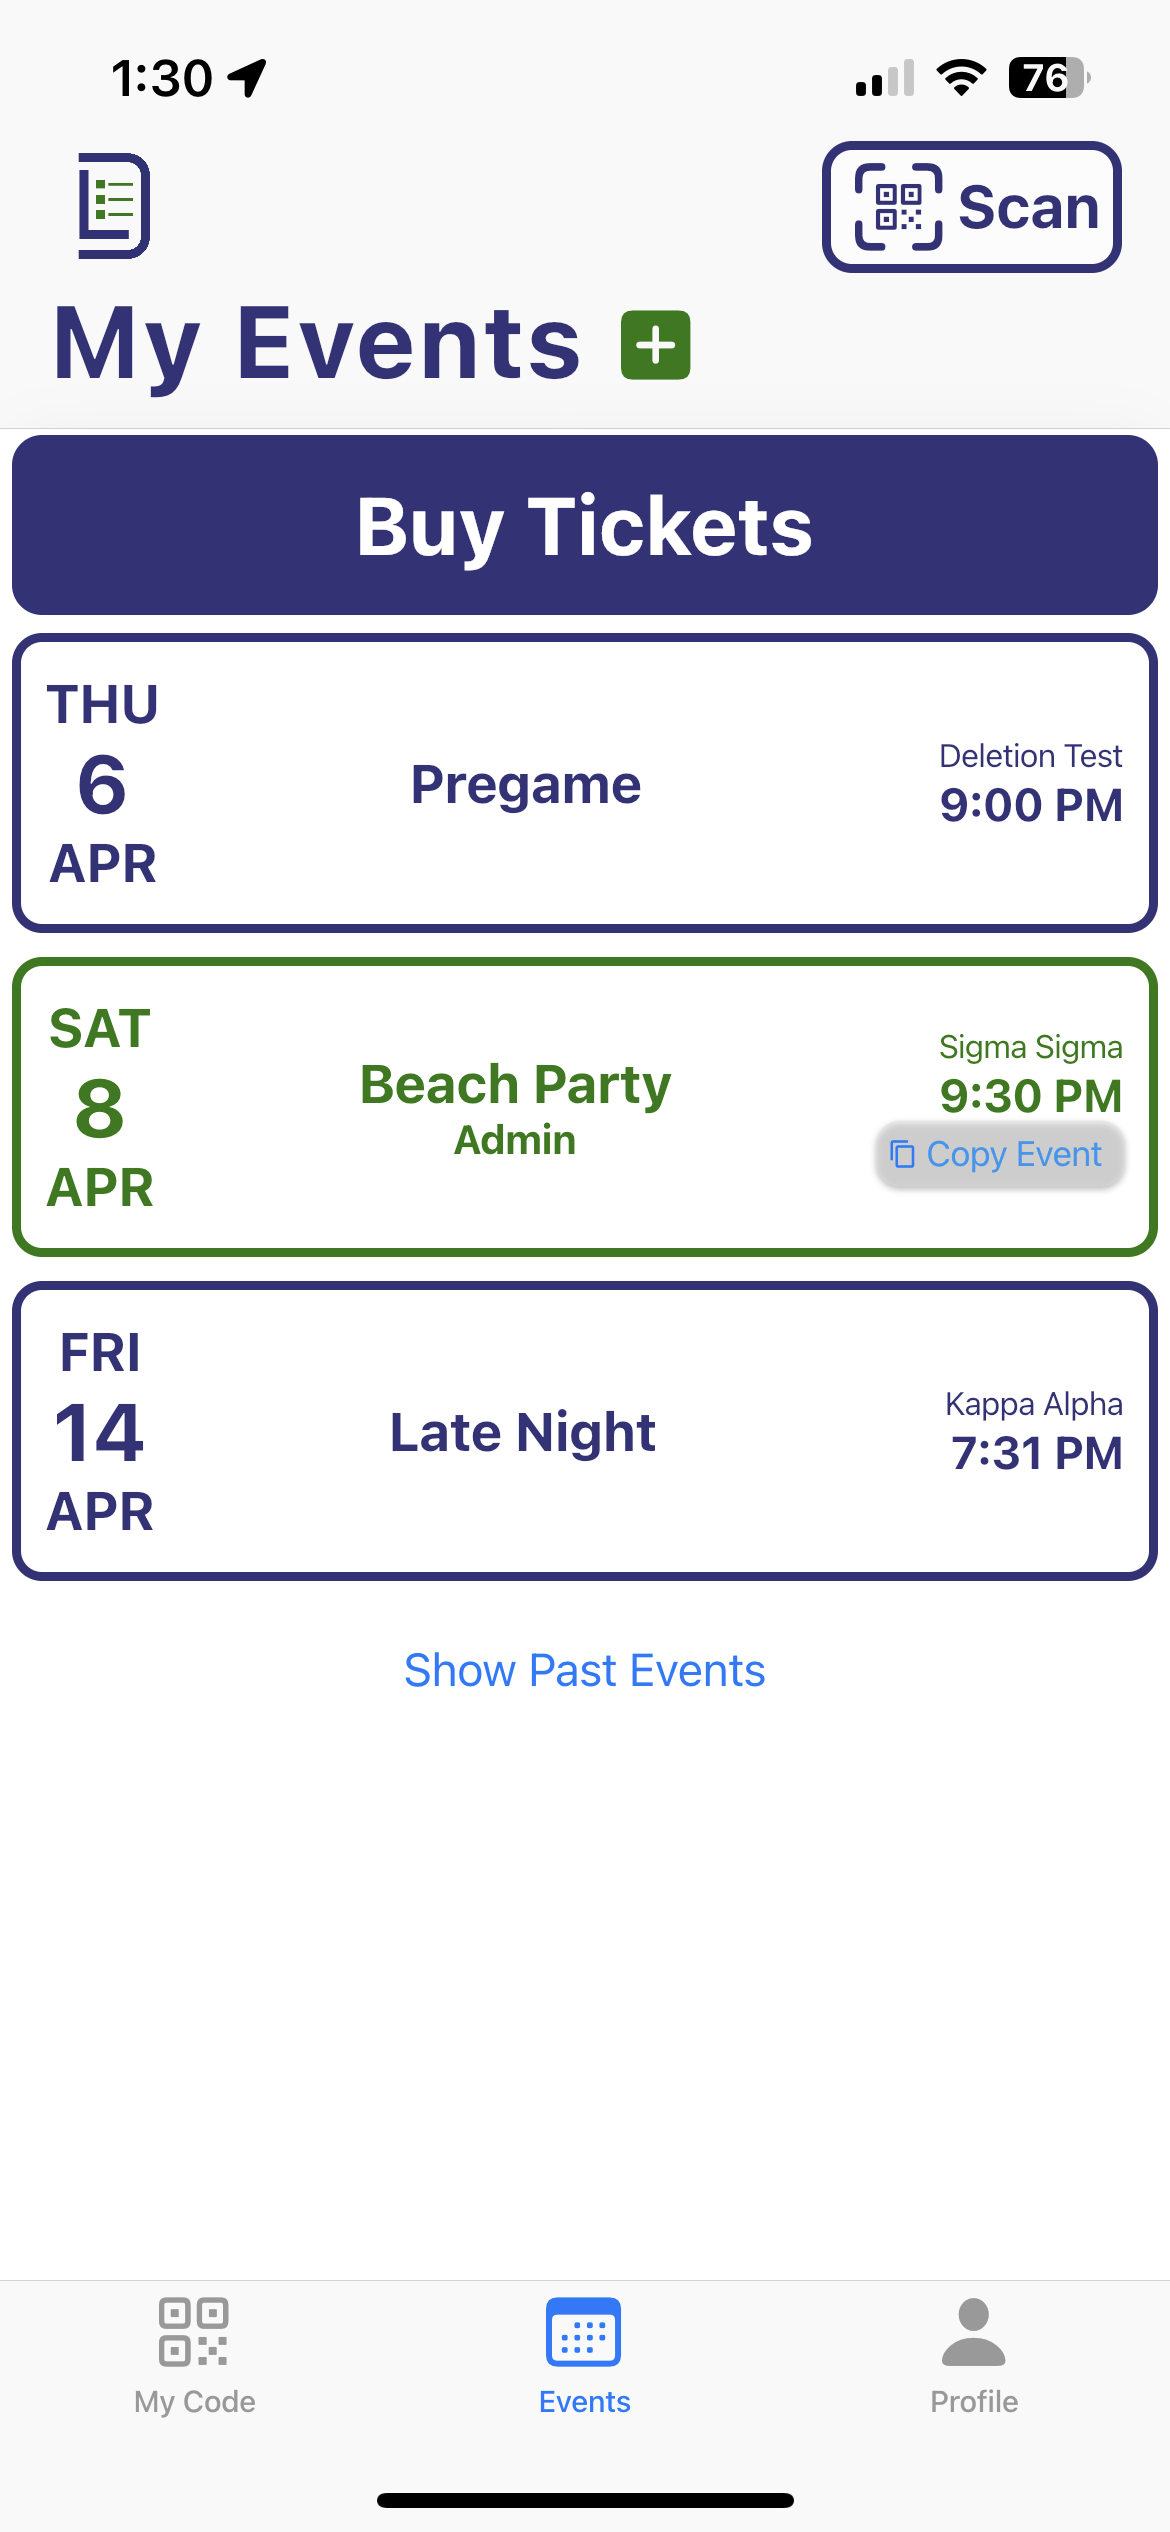
Task: Open the Pregame event card
Action: [x=585, y=783]
